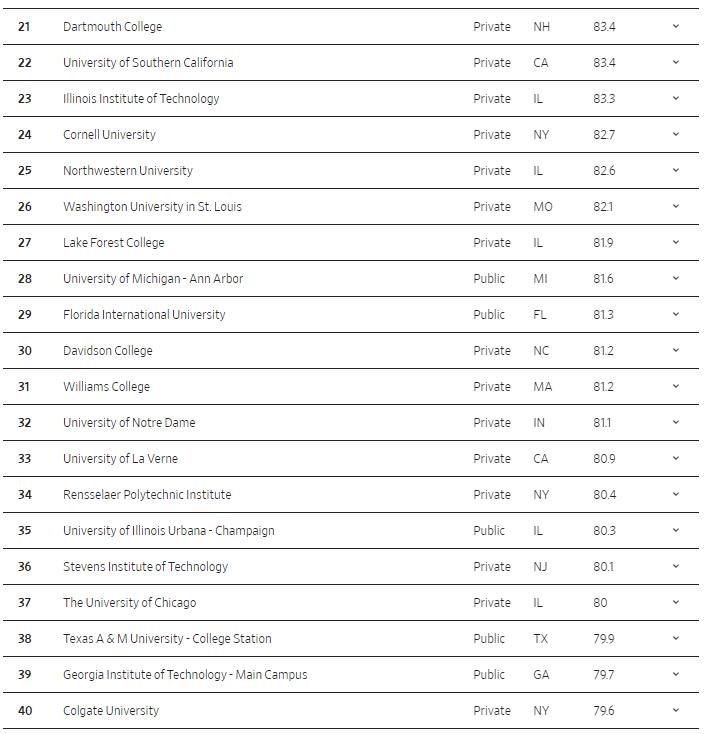
Task: Open the chevron for Rensselaer Polytechnic Institute
Action: tap(676, 494)
